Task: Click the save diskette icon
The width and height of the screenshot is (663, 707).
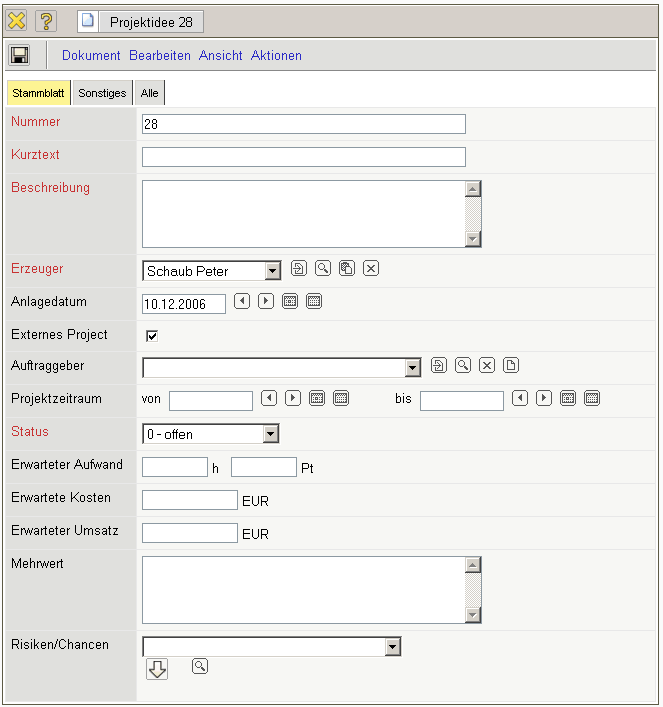Action: click(19, 56)
